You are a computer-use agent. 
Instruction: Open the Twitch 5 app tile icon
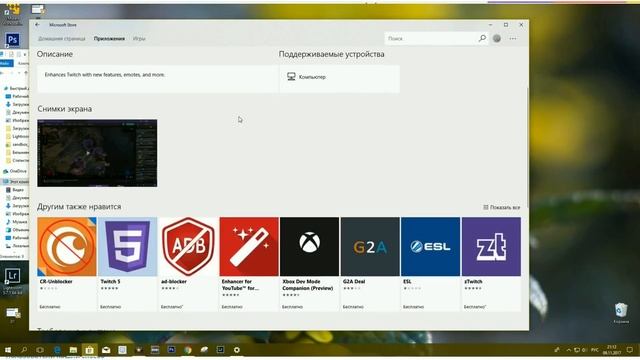click(128, 247)
